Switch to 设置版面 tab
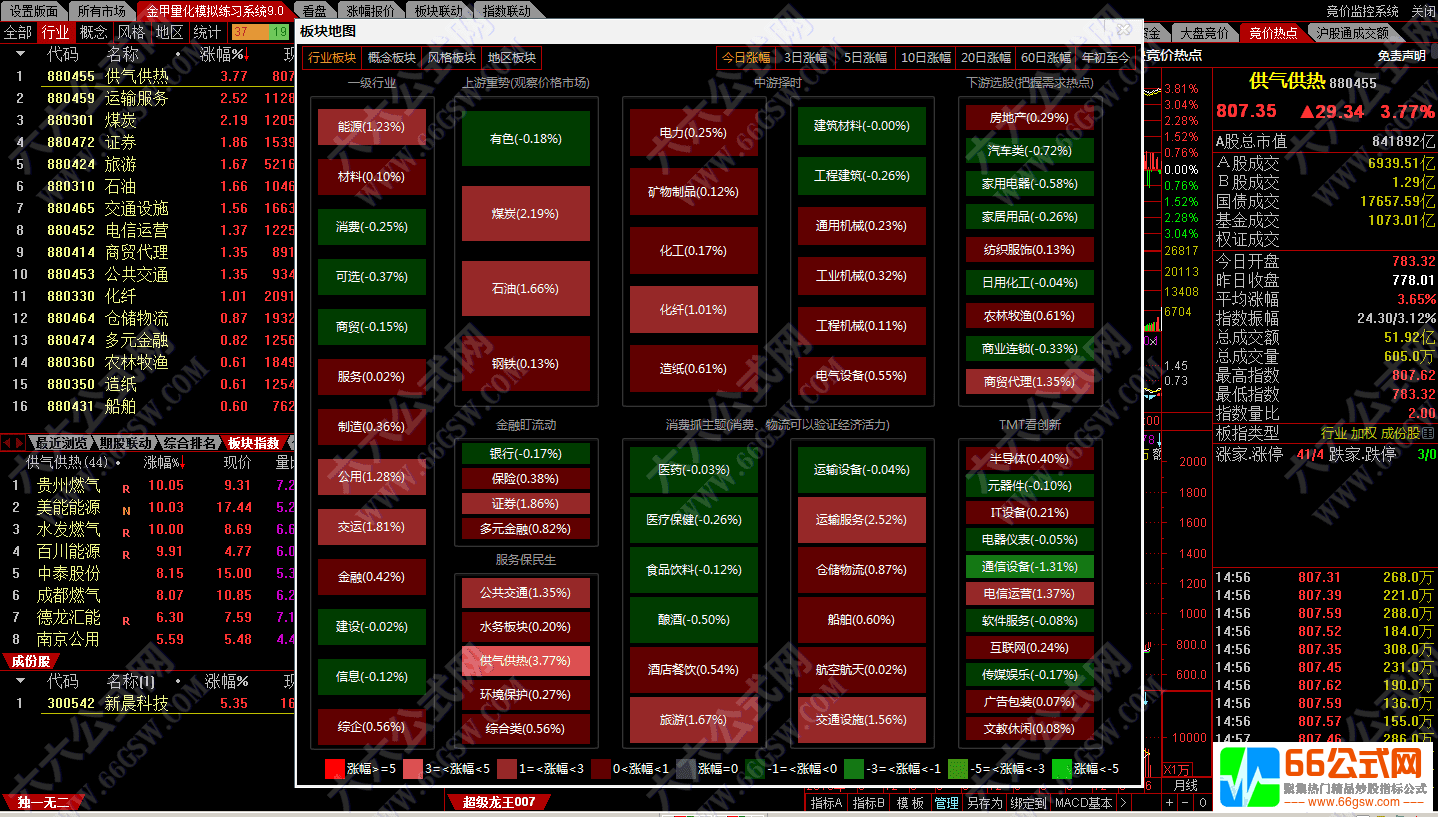Image resolution: width=1438 pixels, height=817 pixels. click(x=34, y=11)
